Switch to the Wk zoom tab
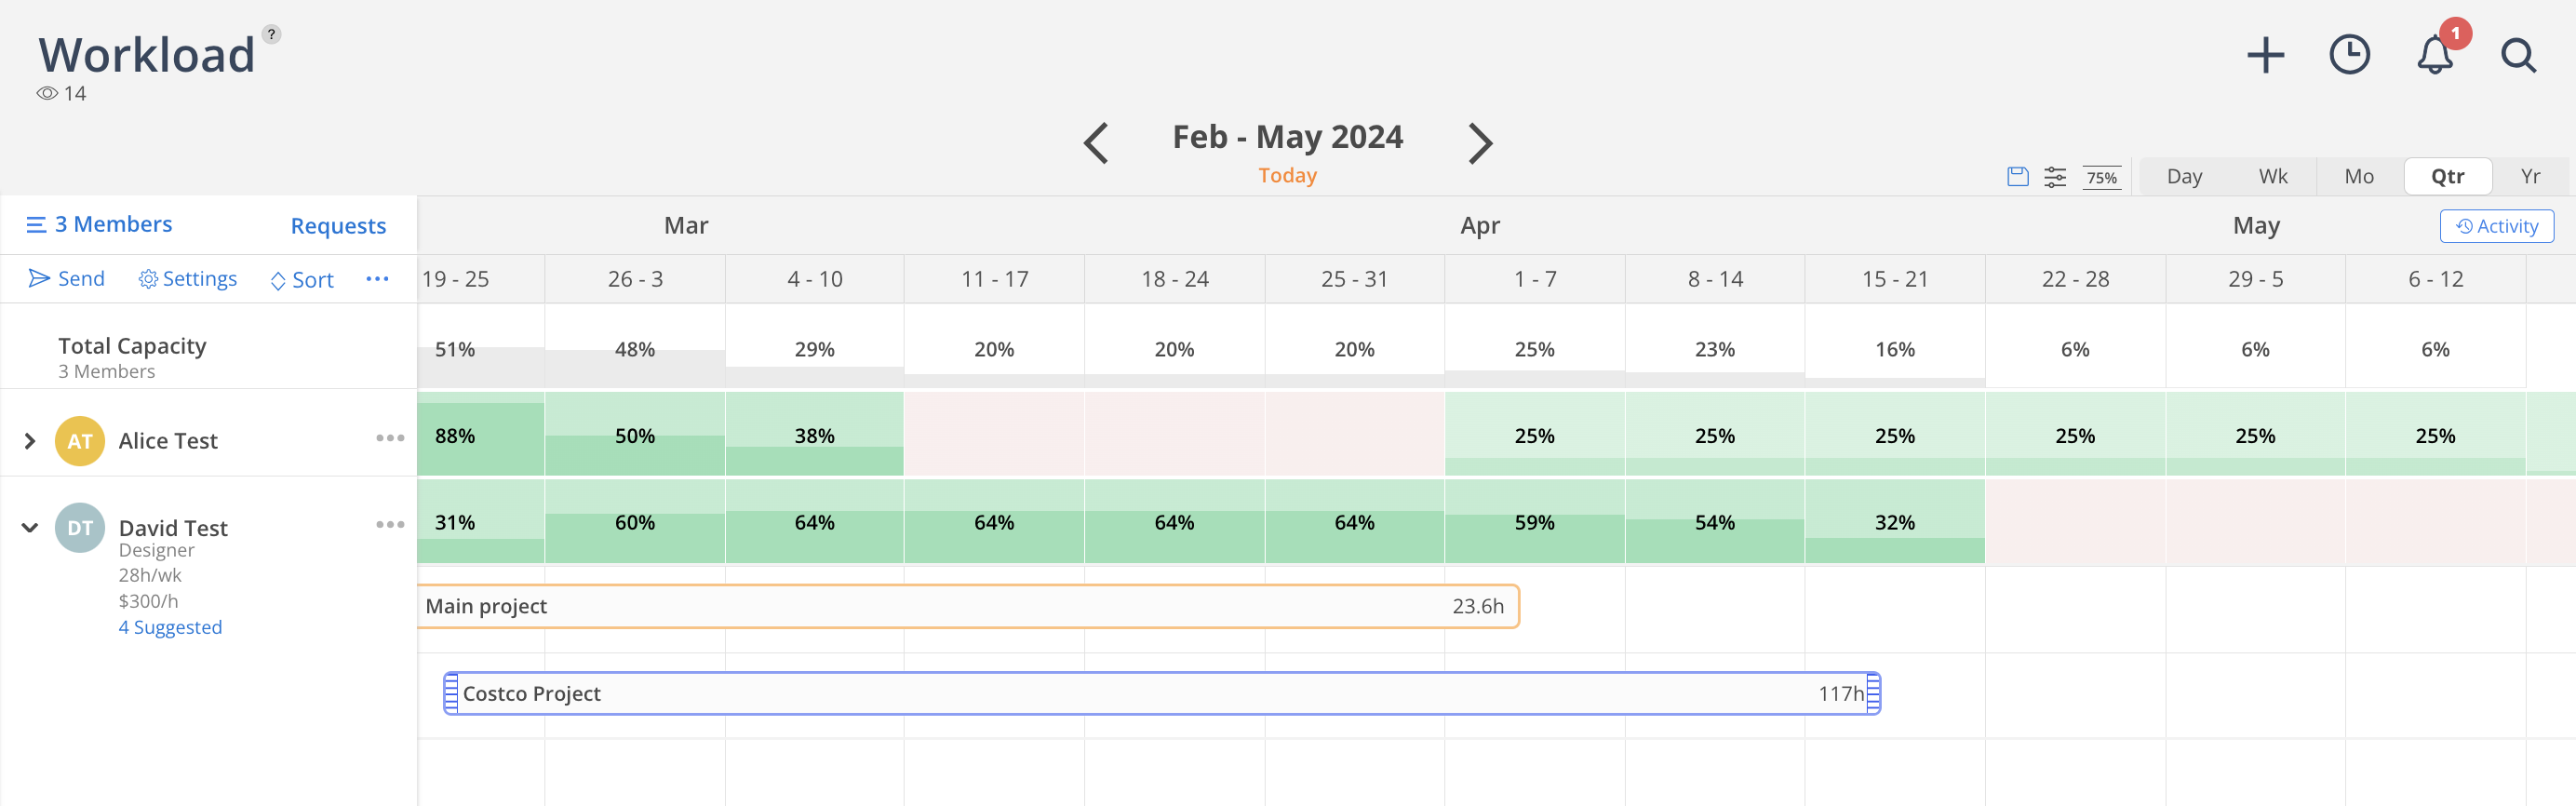This screenshot has width=2576, height=806. pyautogui.click(x=2273, y=176)
